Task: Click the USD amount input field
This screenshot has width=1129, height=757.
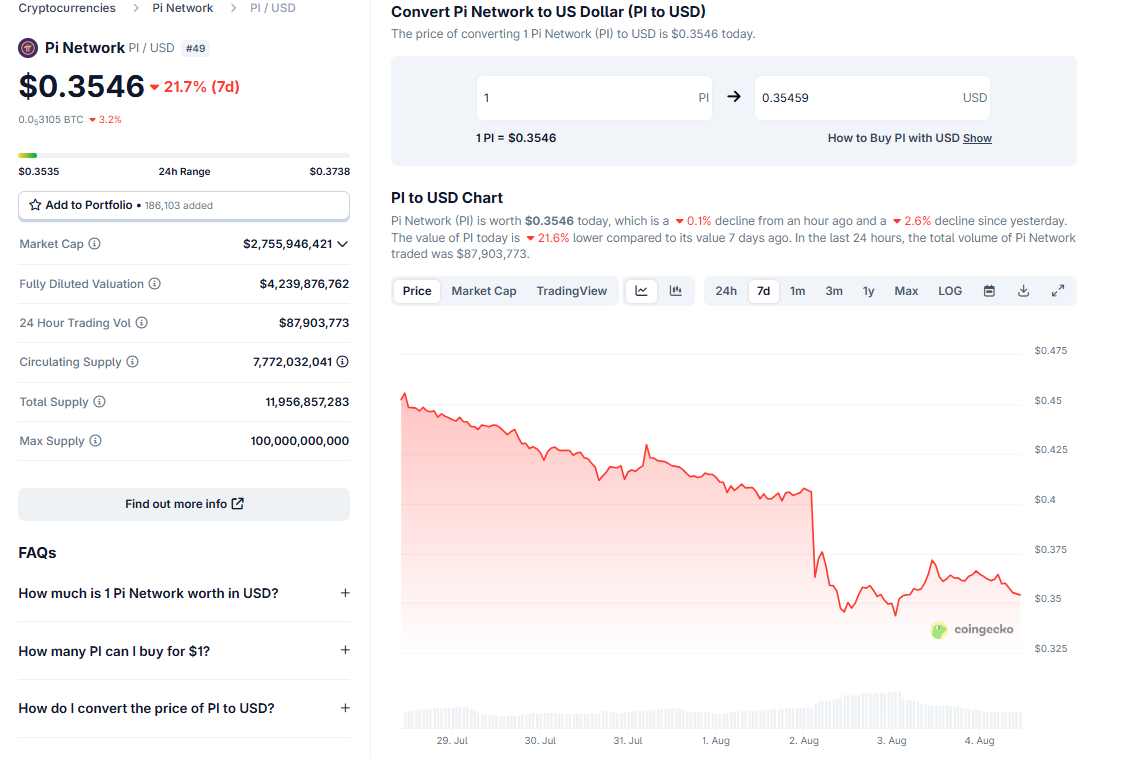Action: [872, 97]
